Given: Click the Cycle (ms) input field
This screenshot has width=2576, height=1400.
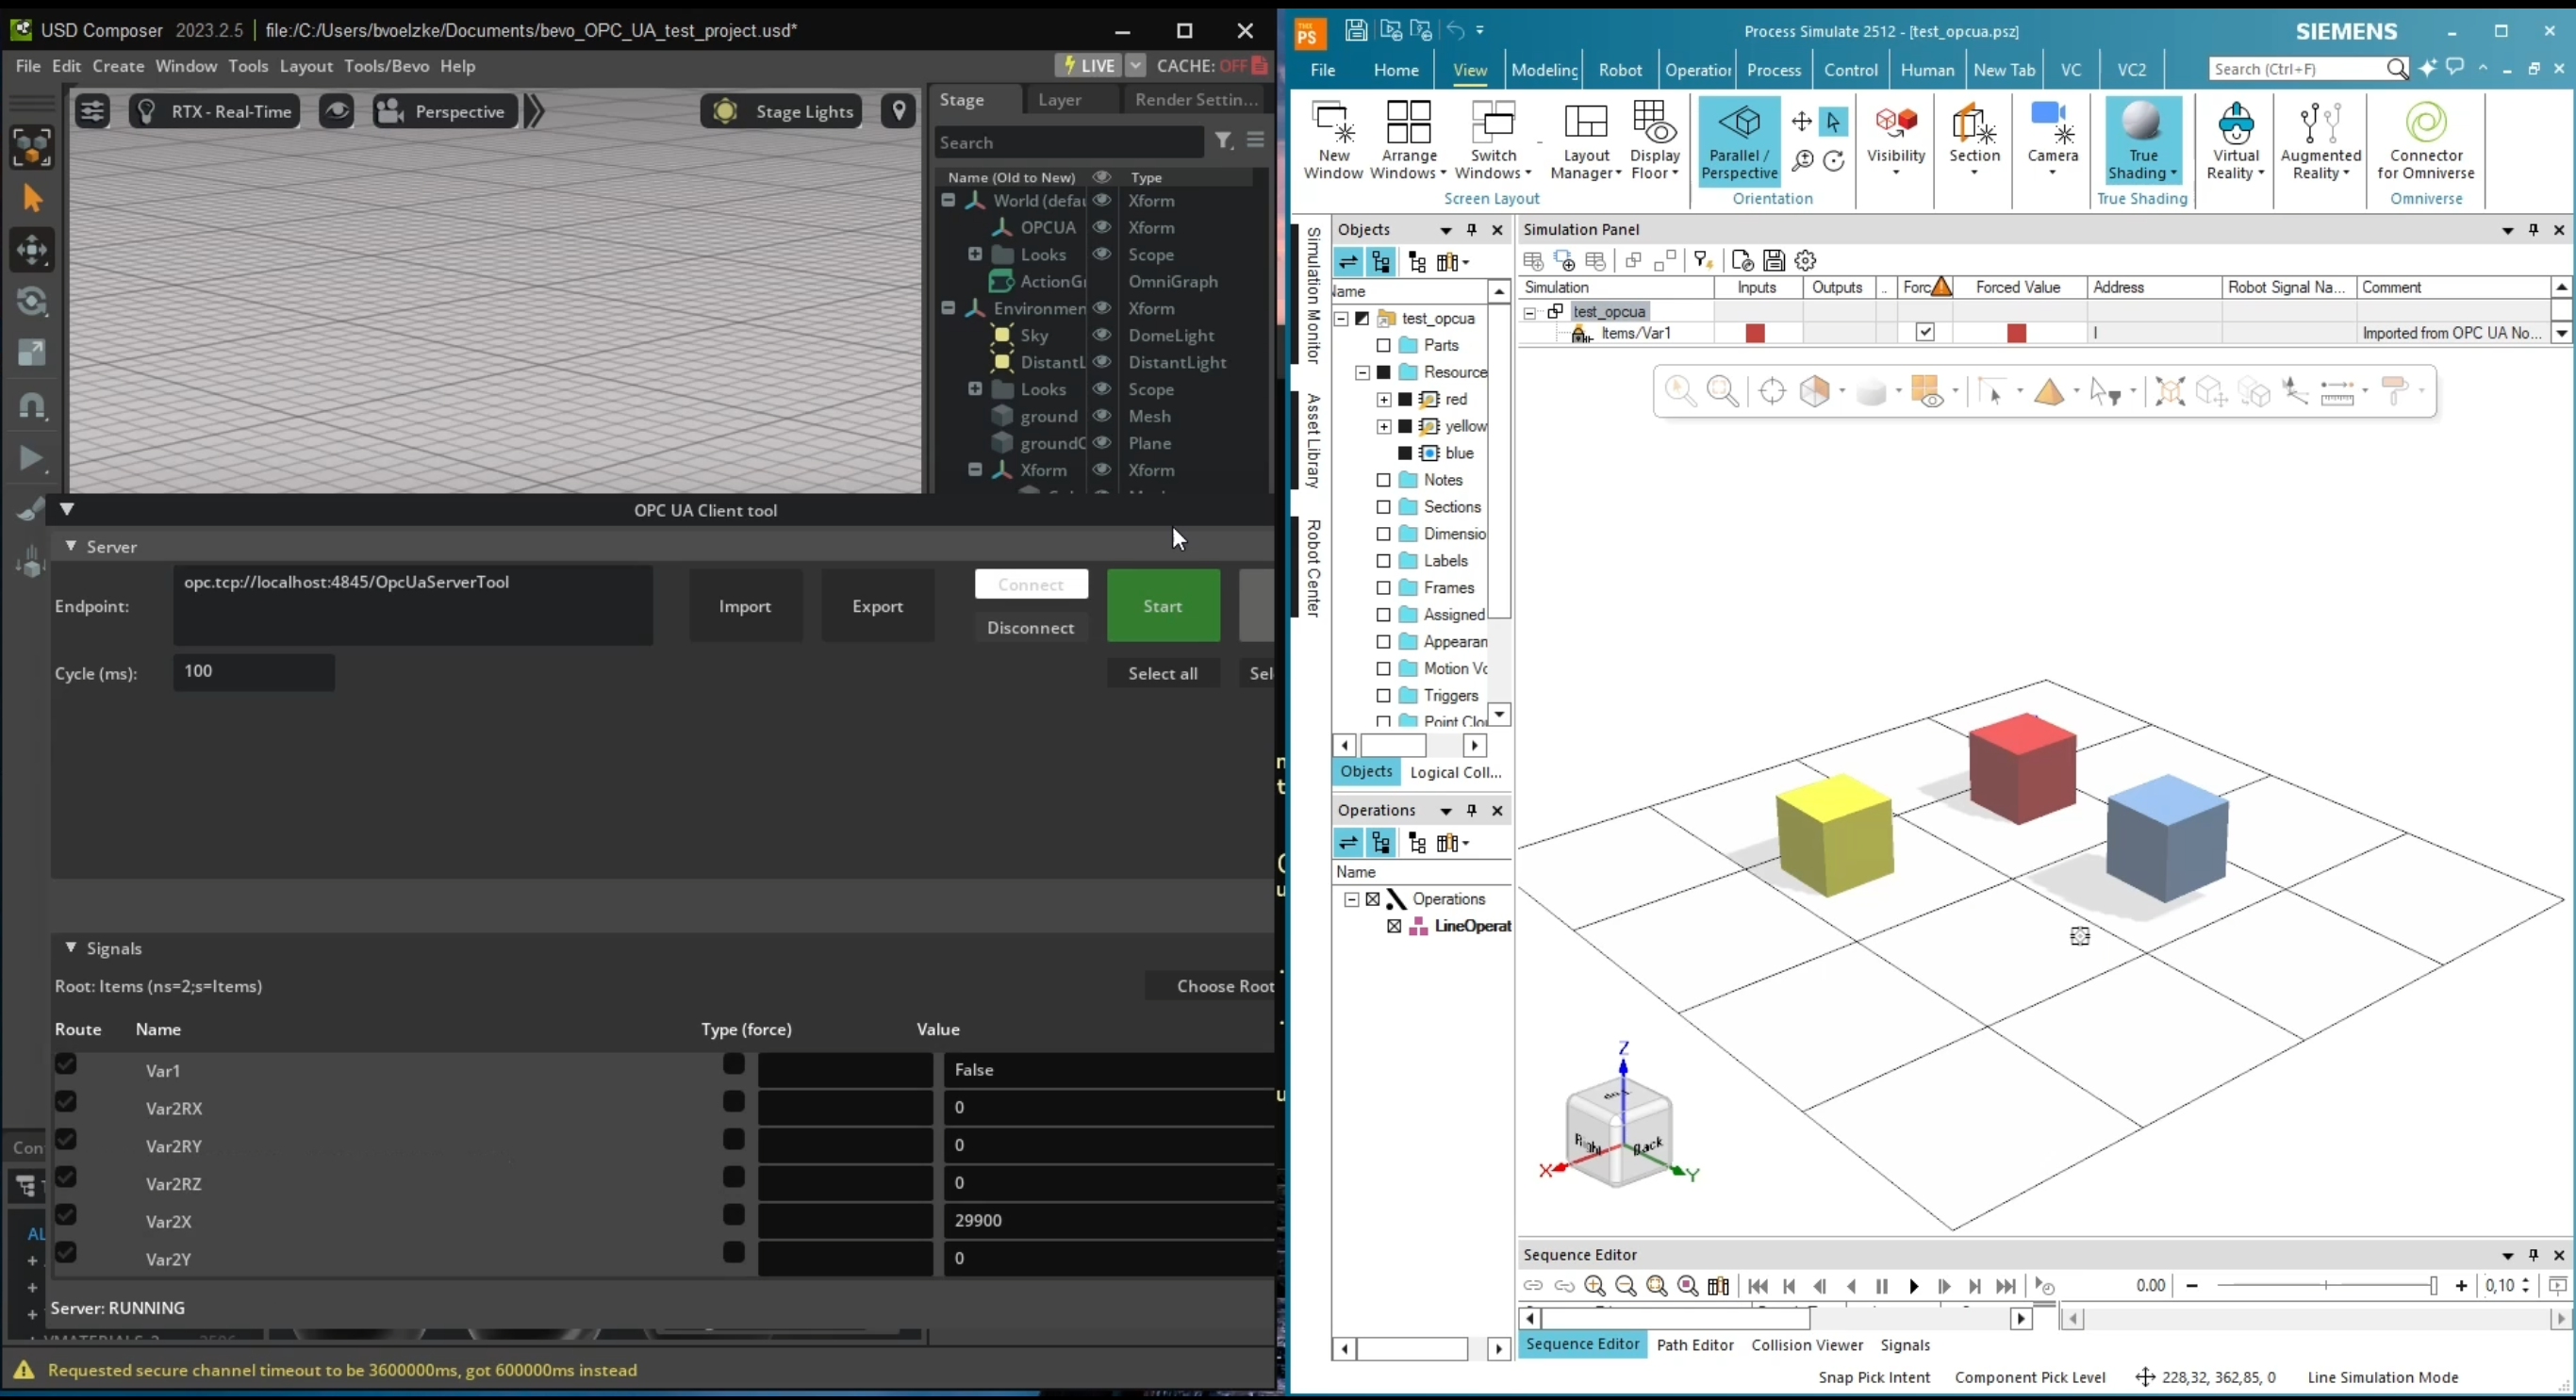Looking at the screenshot, I should pyautogui.click(x=254, y=672).
